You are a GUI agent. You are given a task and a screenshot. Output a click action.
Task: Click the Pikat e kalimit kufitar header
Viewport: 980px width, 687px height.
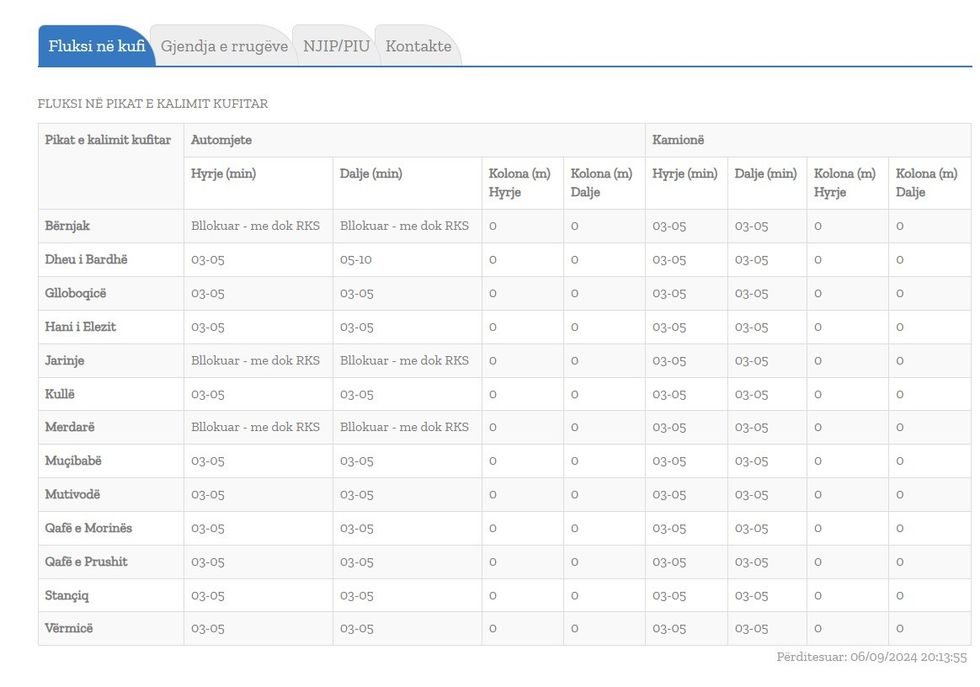tap(108, 140)
